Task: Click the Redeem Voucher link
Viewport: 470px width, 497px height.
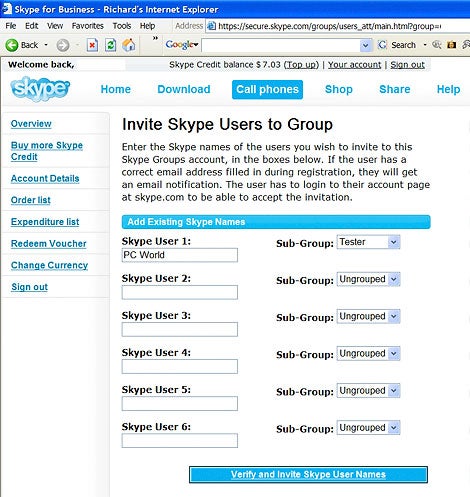Action: tap(49, 244)
